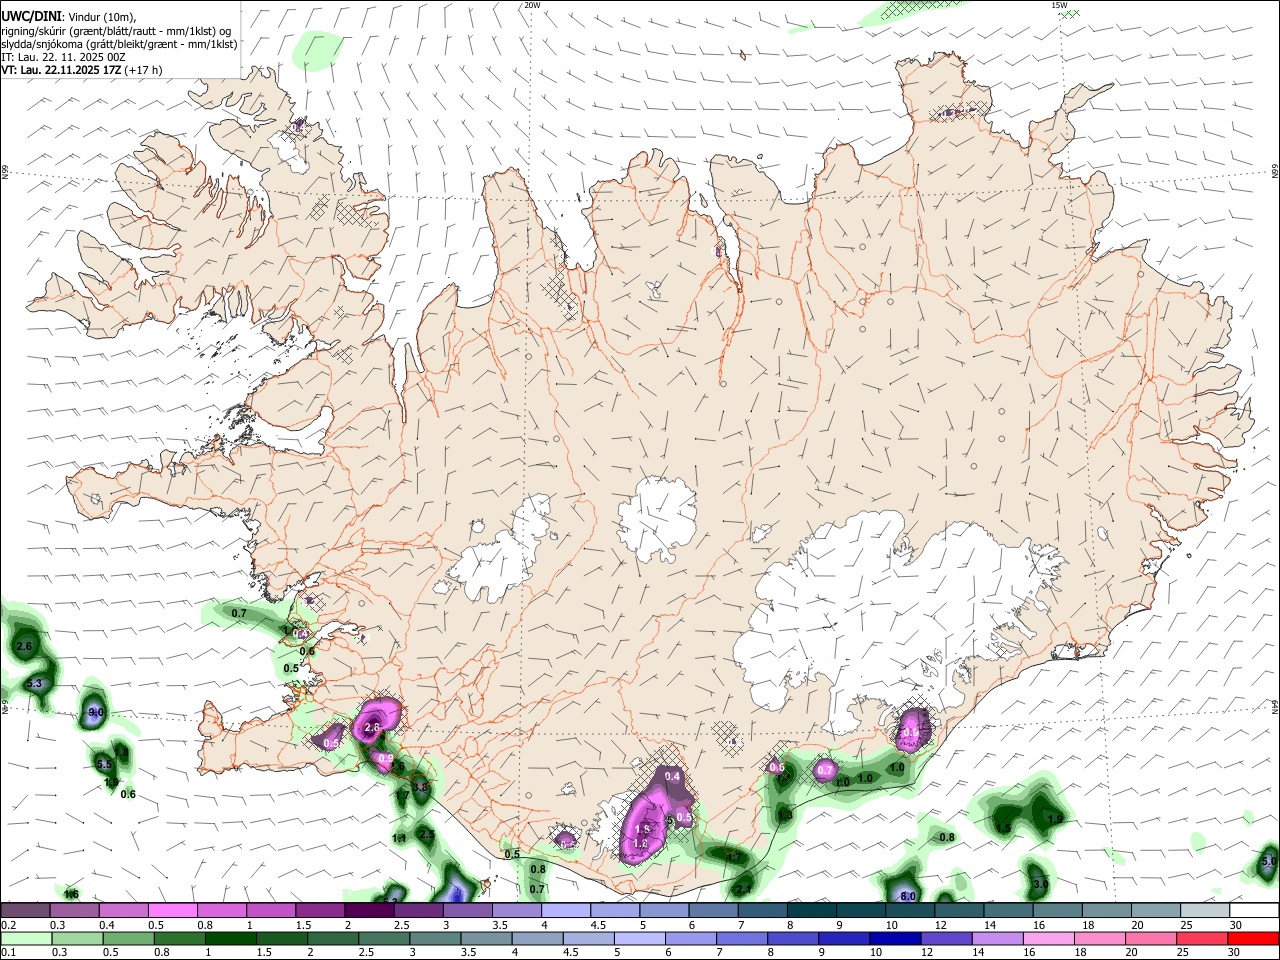Viewport: 1280px width, 960px height.
Task: Click the 9.0 precipitation value
Action: pos(96,712)
